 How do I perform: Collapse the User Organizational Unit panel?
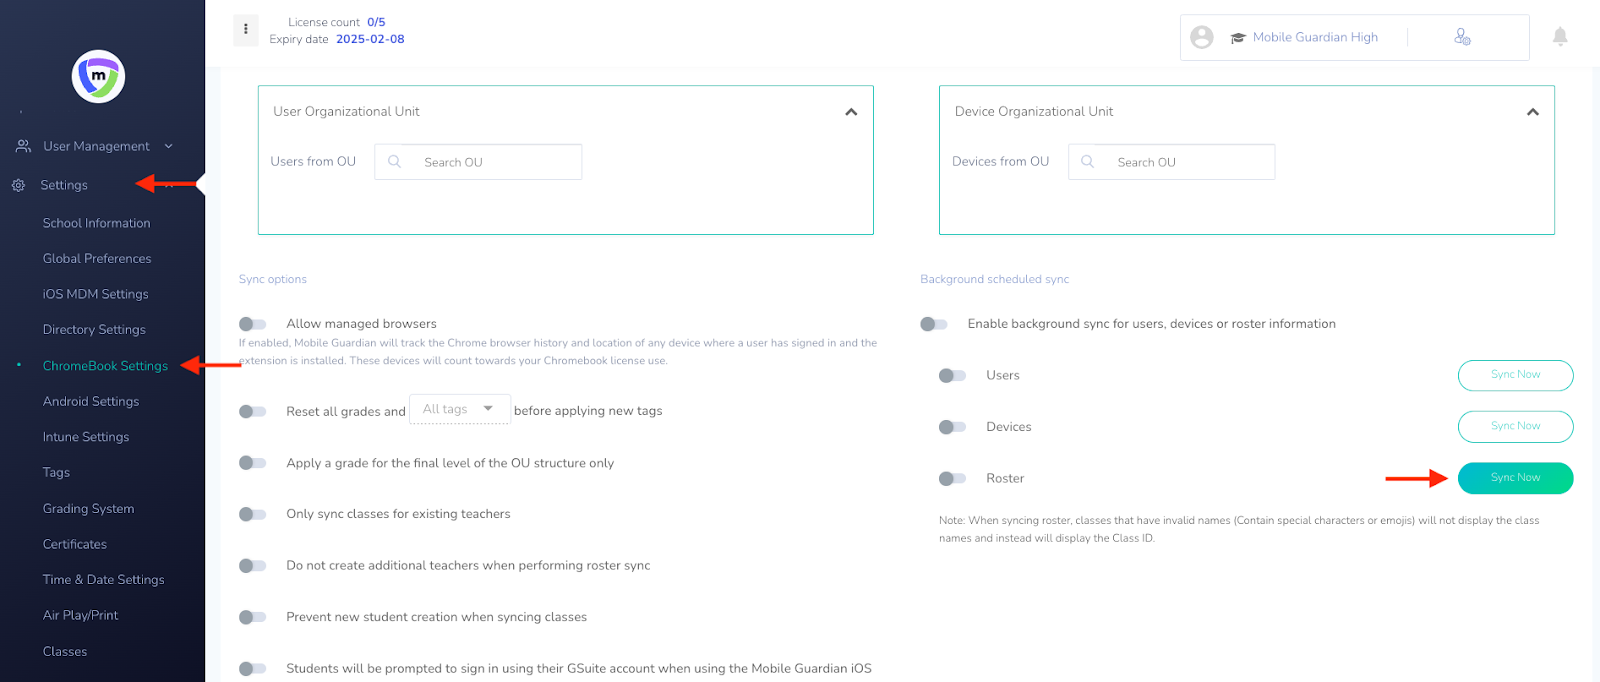tap(851, 112)
